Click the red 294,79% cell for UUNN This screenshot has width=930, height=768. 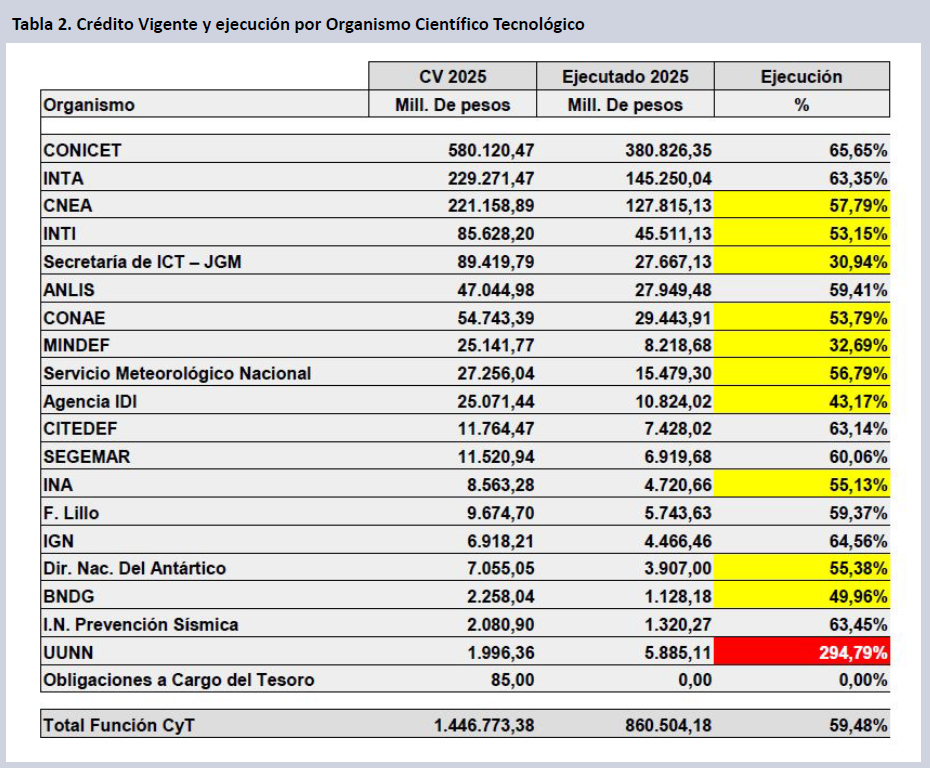click(802, 652)
